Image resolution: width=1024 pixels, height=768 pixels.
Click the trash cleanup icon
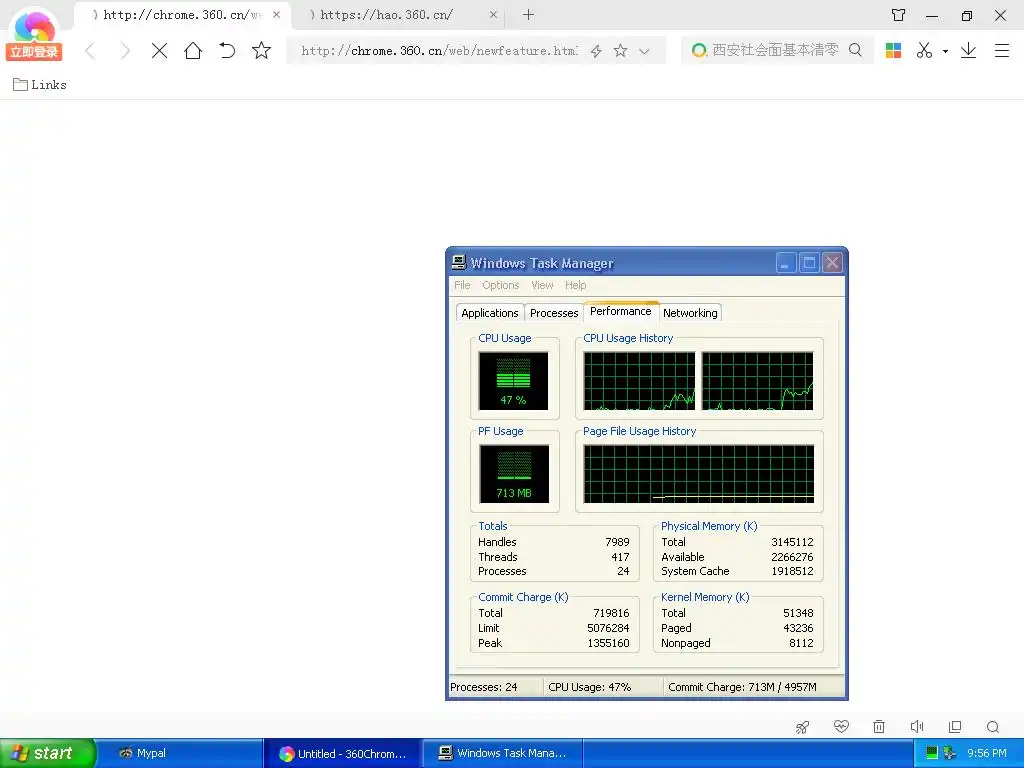click(879, 726)
